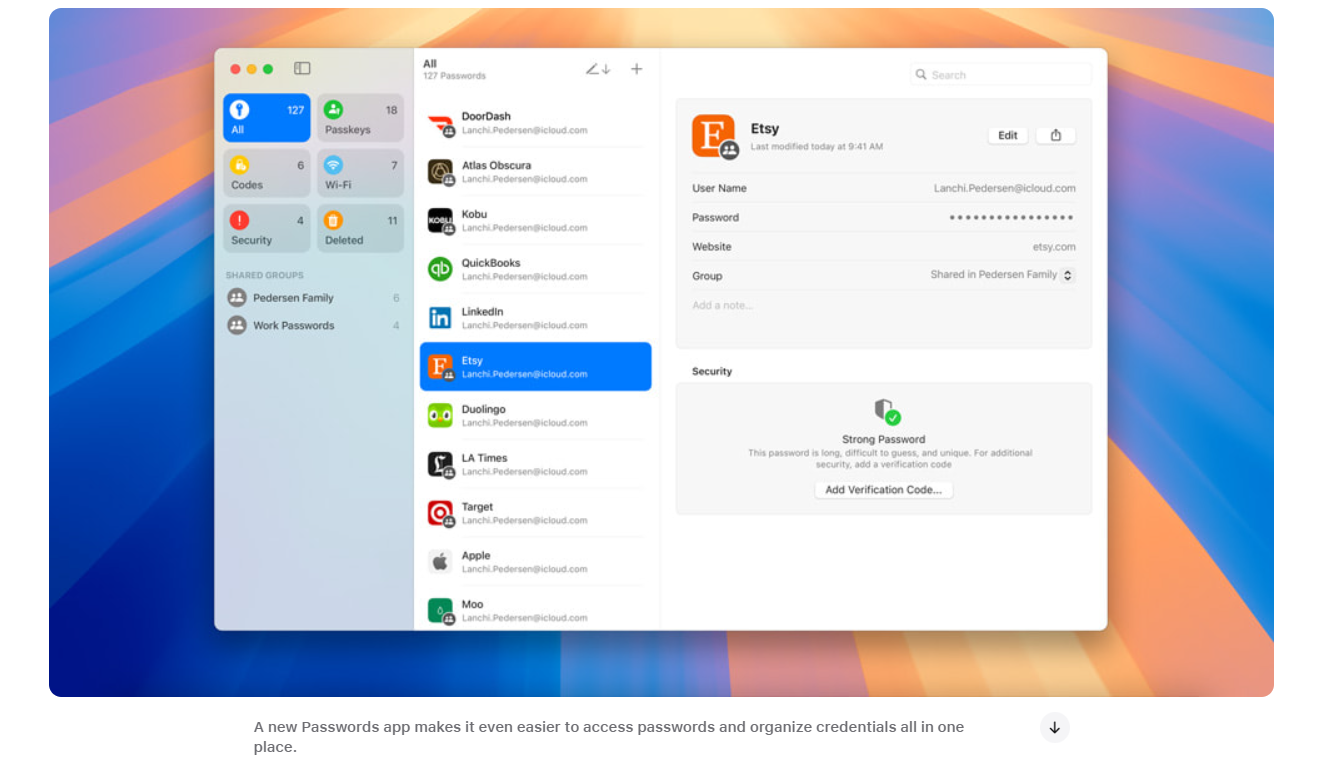Select the Moo entry name
The height and width of the screenshot is (763, 1337).
[x=472, y=604]
